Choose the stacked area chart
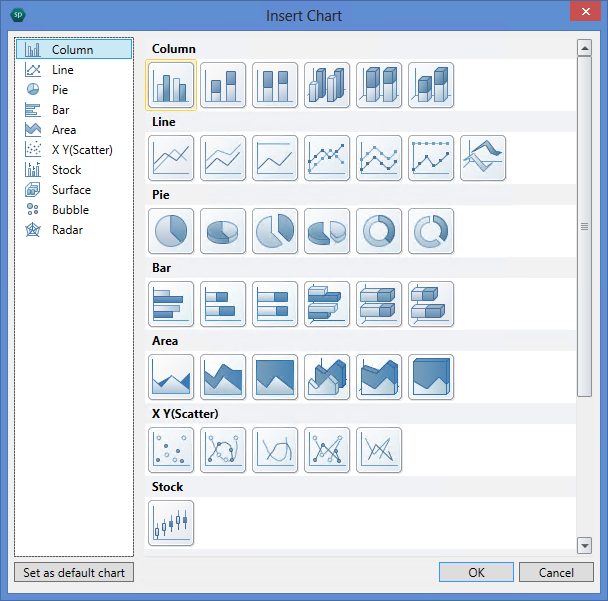This screenshot has width=608, height=601. (x=223, y=377)
